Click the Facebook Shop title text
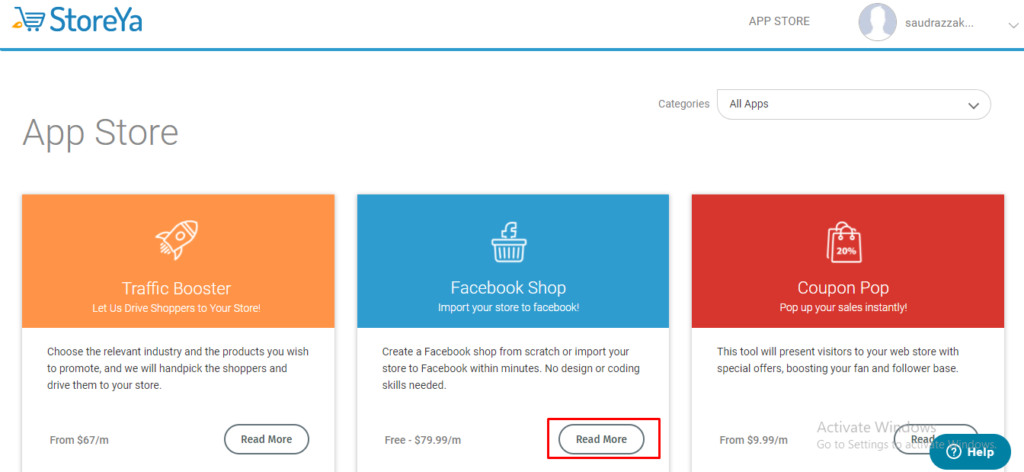 pyautogui.click(x=508, y=288)
